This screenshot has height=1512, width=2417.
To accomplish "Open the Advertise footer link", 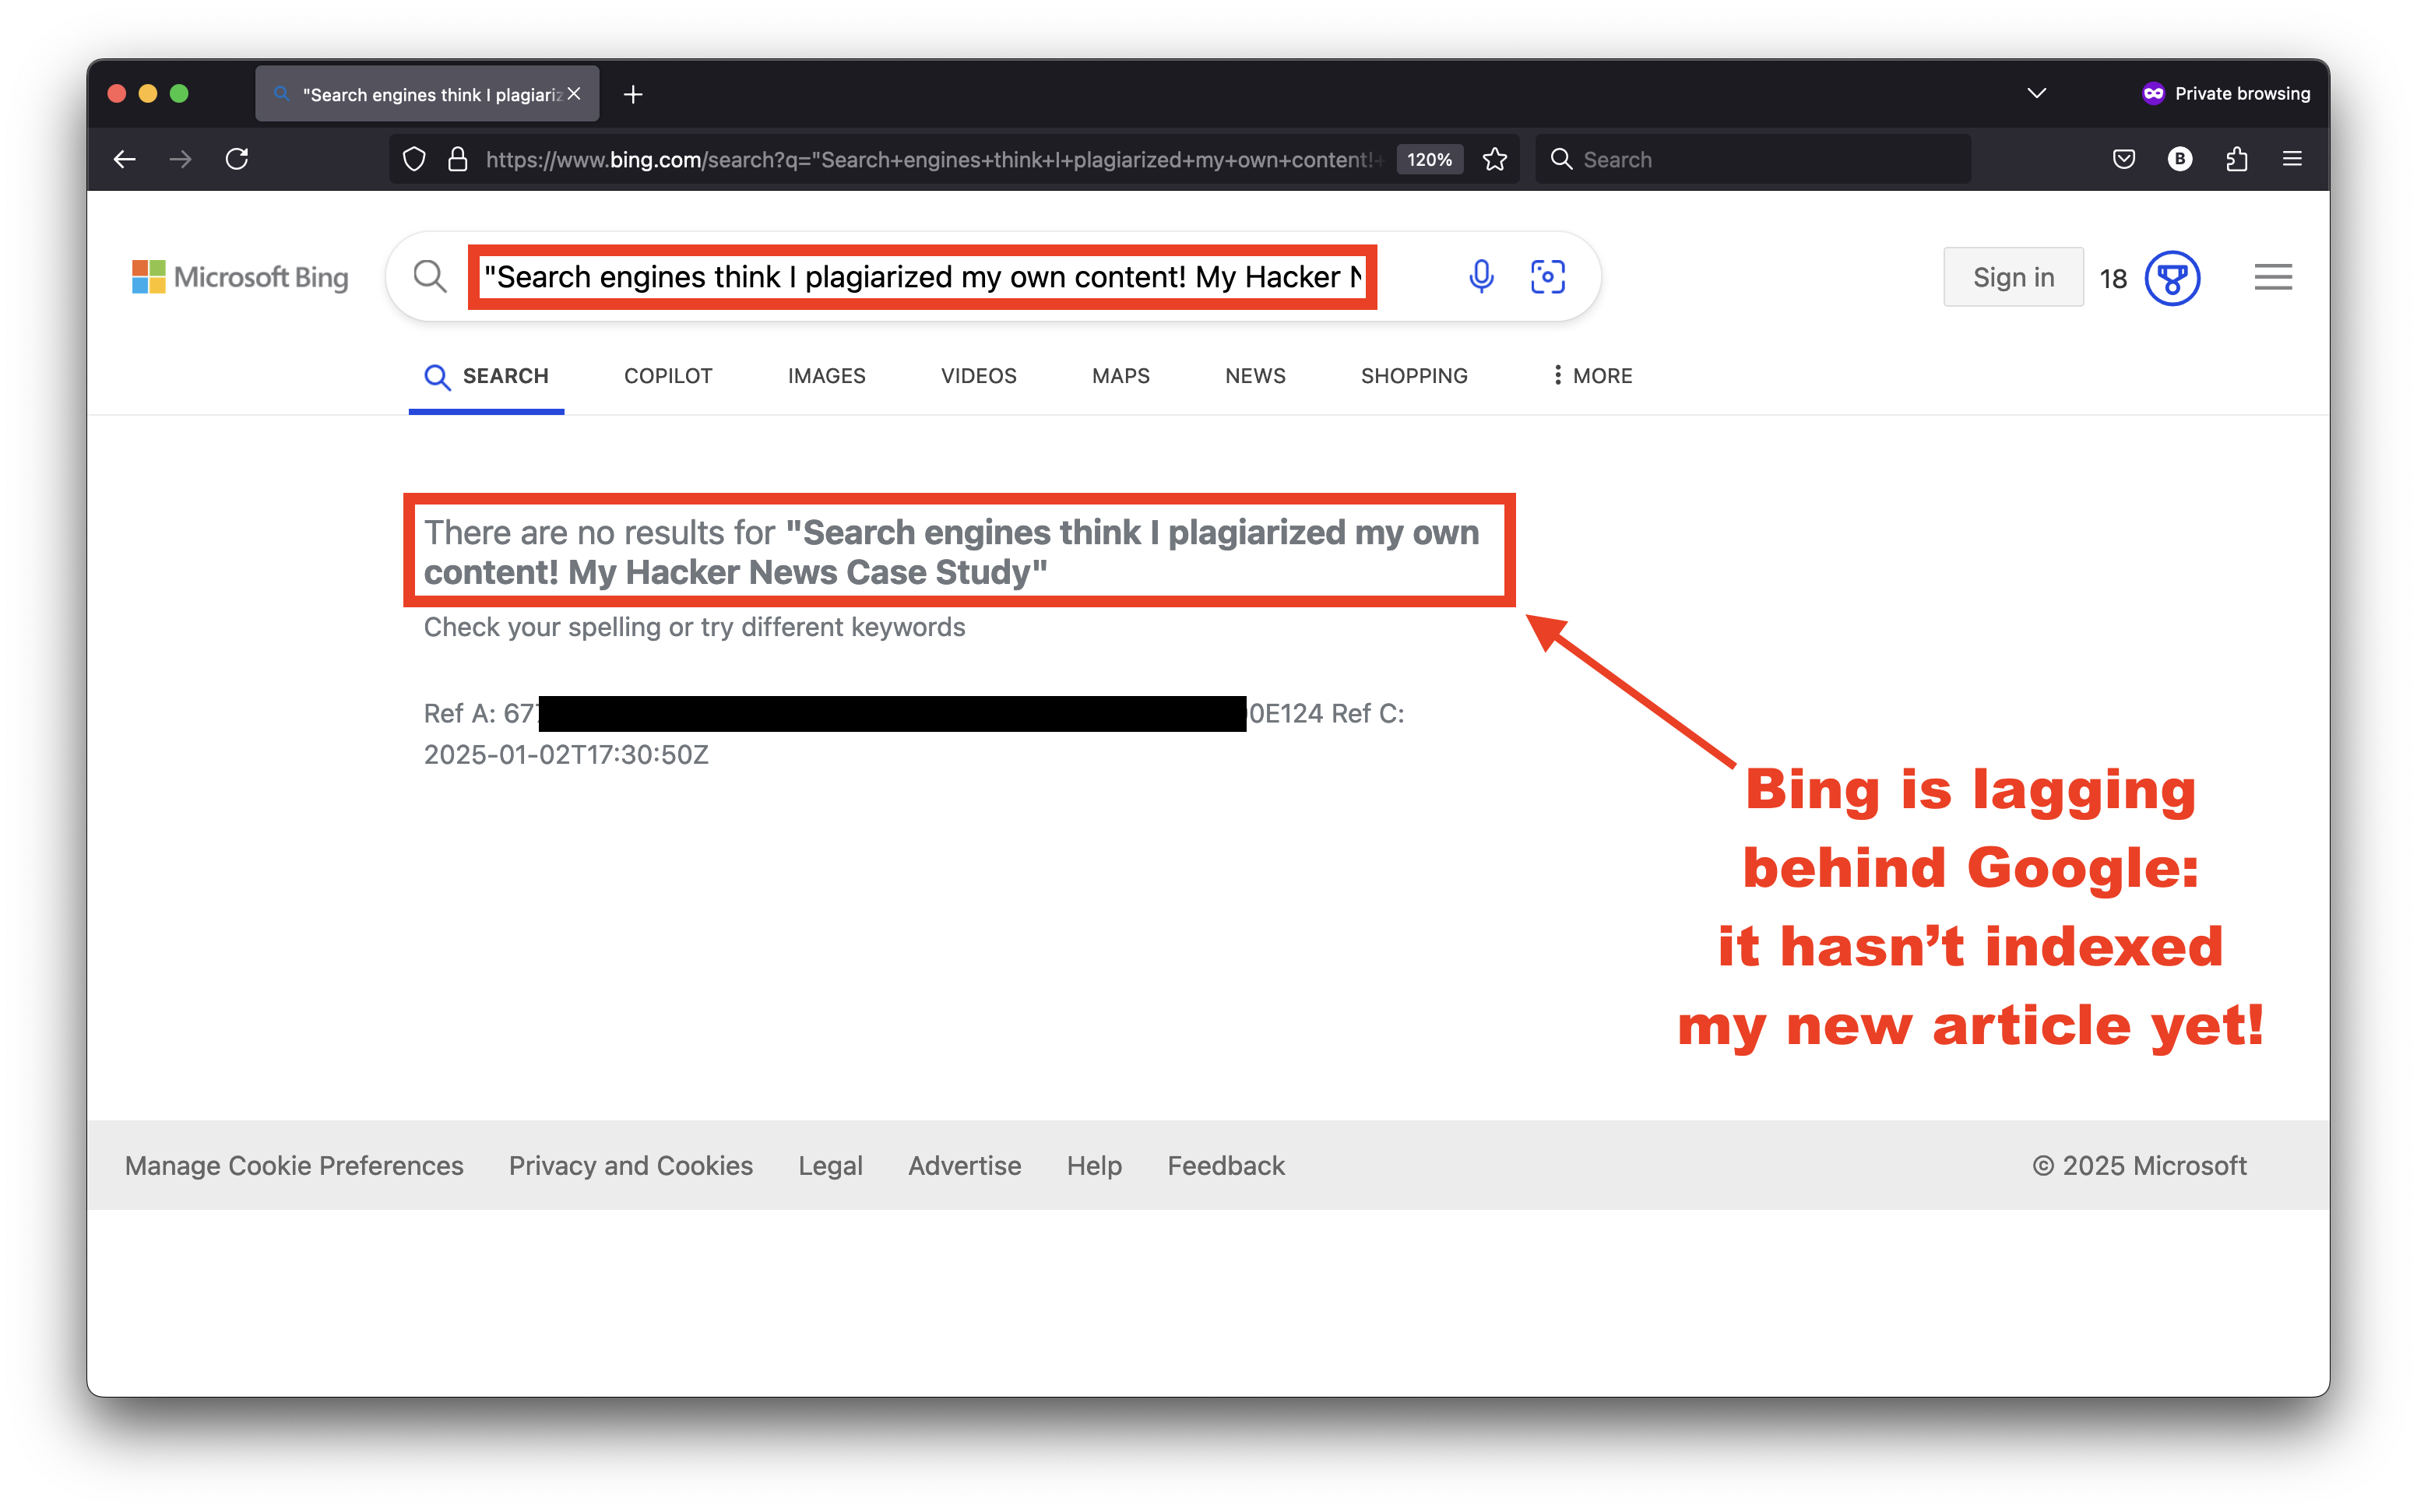I will [965, 1165].
